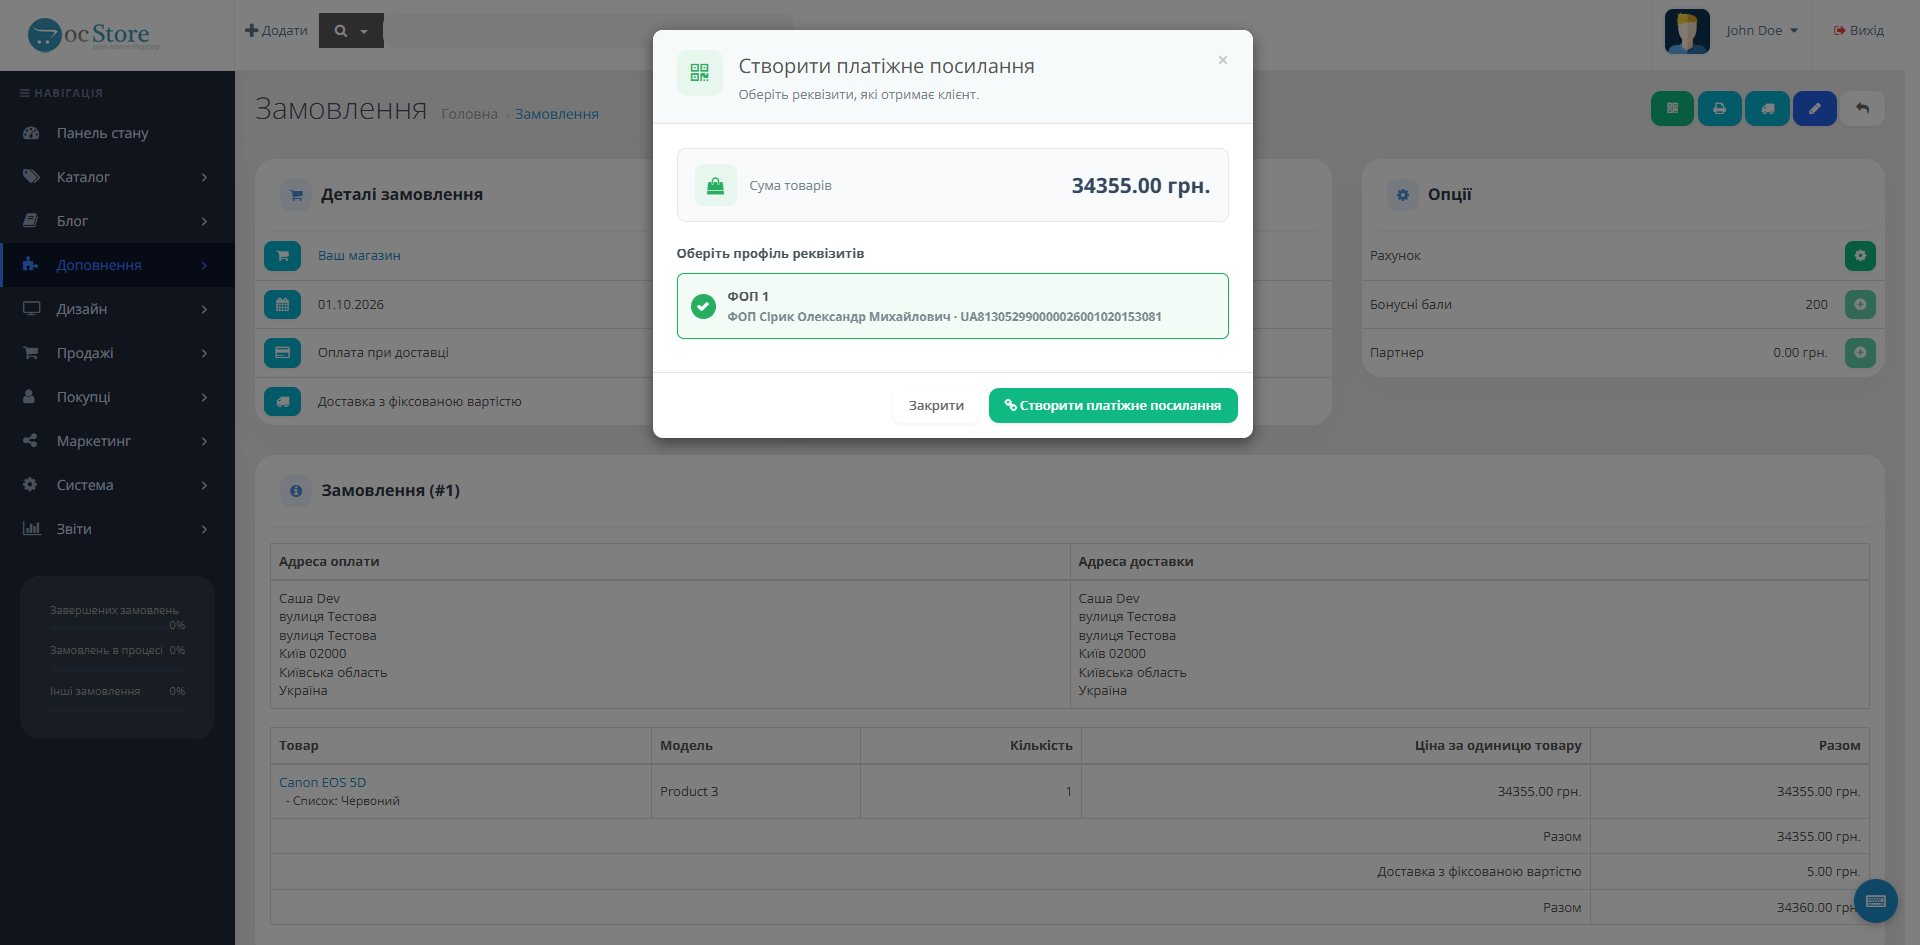The image size is (1920, 945).
Task: Click the card icon beside Оплата при доставці
Action: [283, 352]
